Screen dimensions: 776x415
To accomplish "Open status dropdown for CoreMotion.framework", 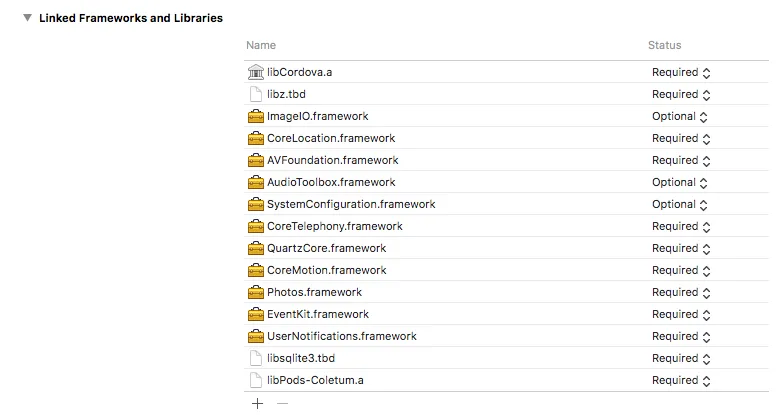I will tap(681, 271).
